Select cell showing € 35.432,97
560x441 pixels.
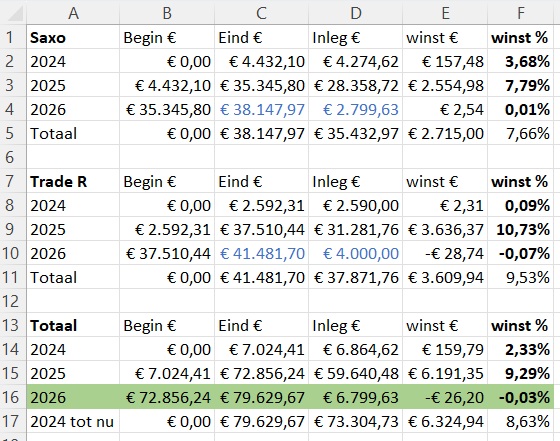[x=355, y=133]
